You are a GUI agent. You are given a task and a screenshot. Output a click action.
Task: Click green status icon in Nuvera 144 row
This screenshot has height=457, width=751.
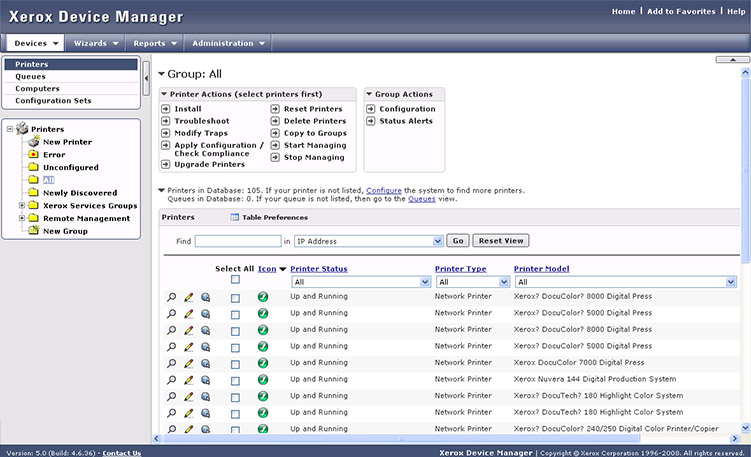pos(263,379)
